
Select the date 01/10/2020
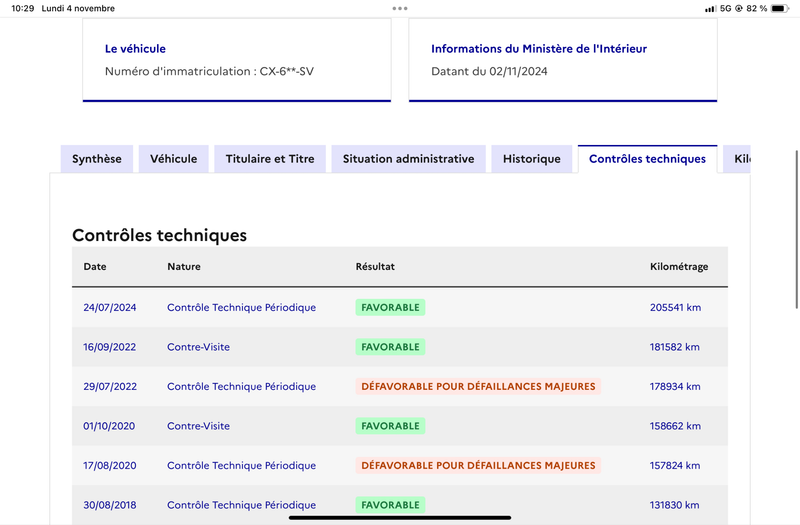coord(109,426)
